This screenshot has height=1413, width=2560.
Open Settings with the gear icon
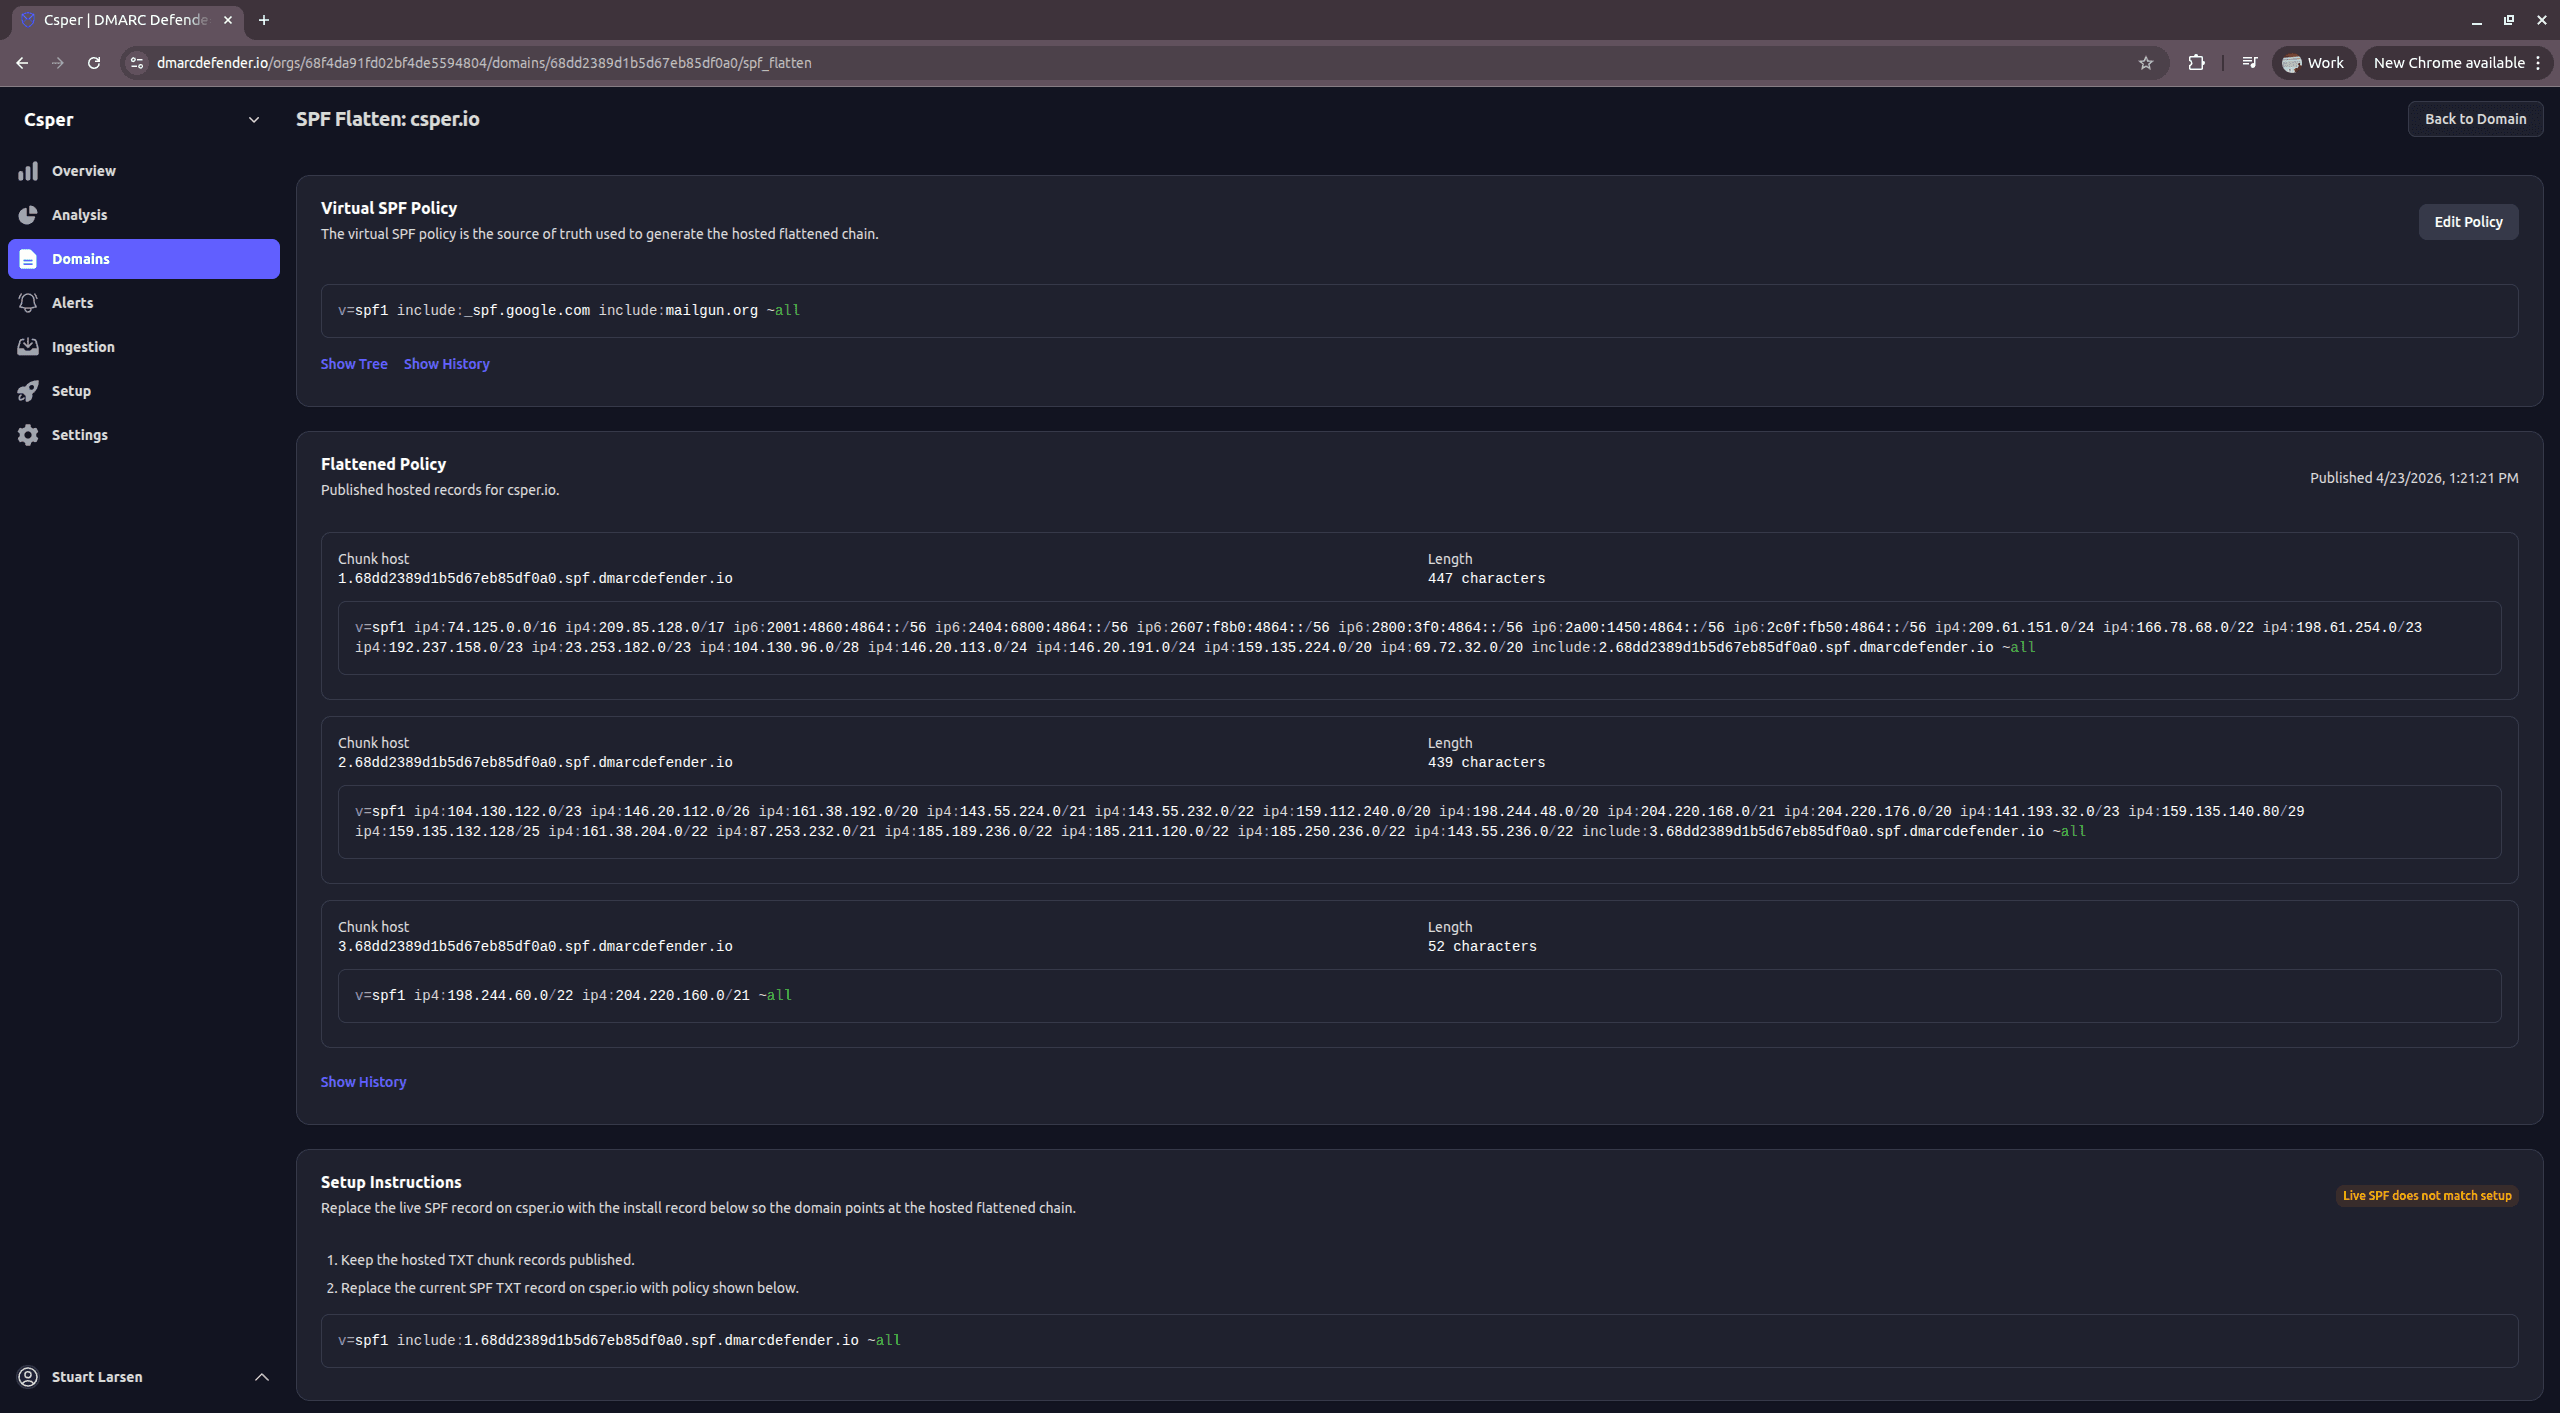click(29, 434)
